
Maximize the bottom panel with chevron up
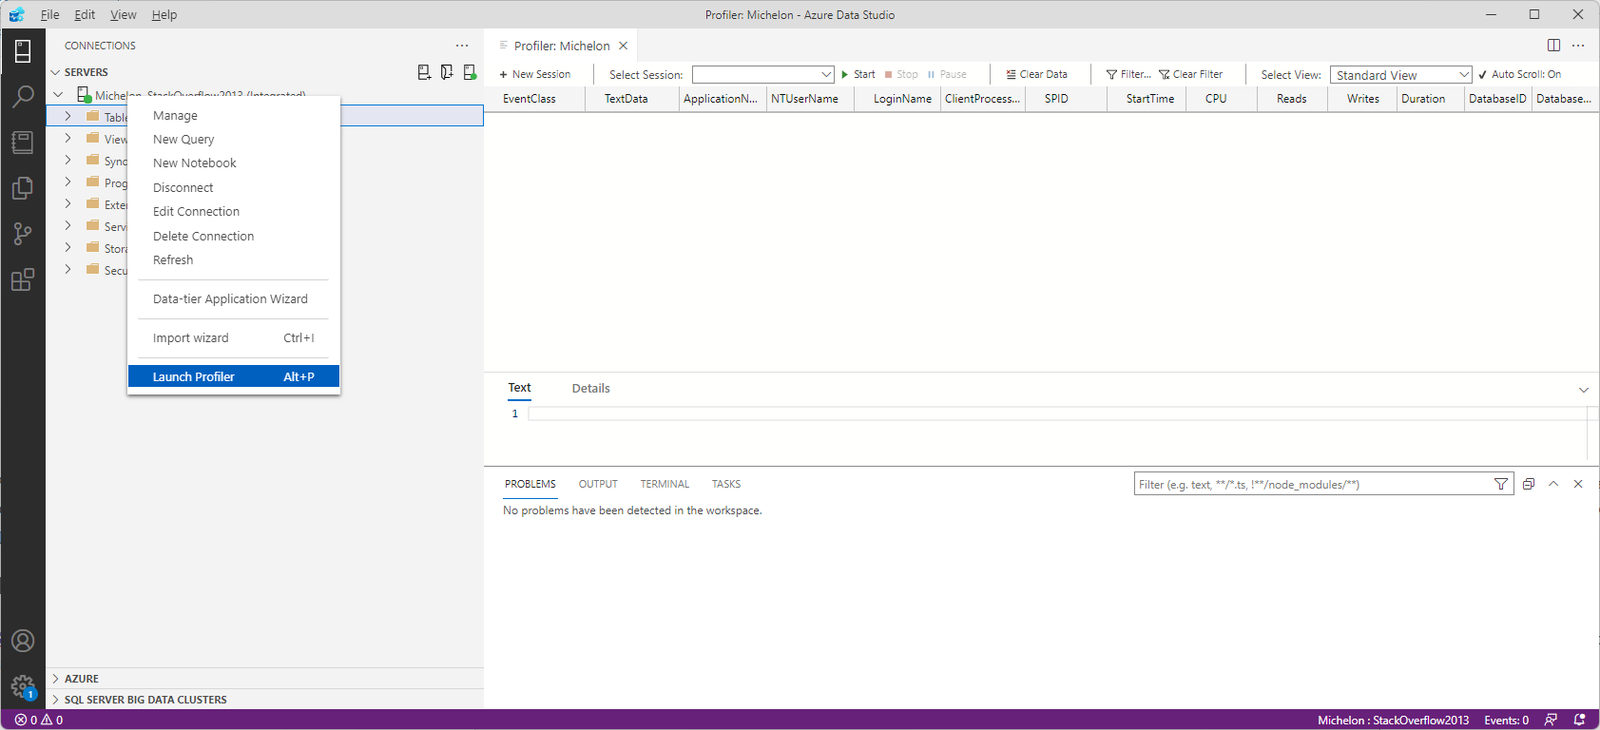tap(1553, 484)
